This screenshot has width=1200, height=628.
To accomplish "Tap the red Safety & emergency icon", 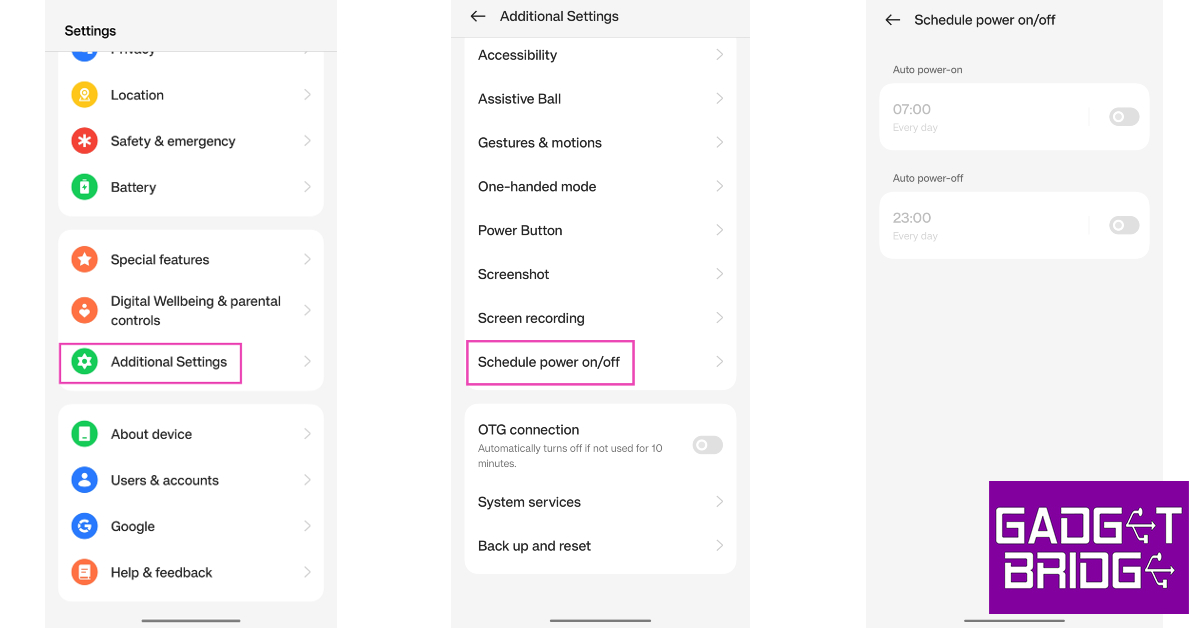I will pos(84,141).
